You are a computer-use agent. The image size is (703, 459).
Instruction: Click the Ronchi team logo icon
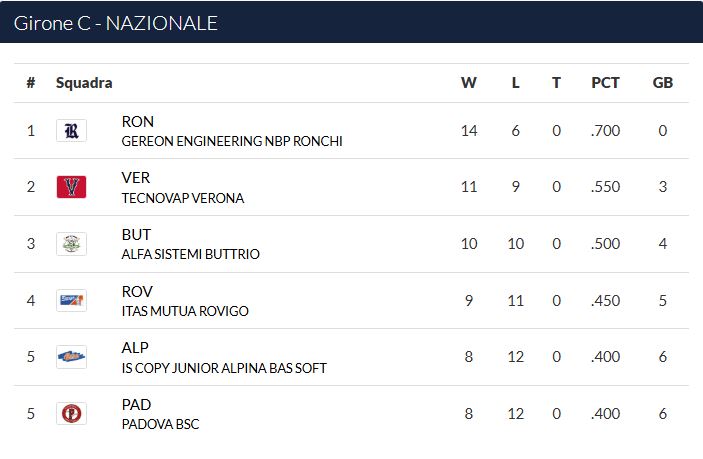tap(71, 130)
